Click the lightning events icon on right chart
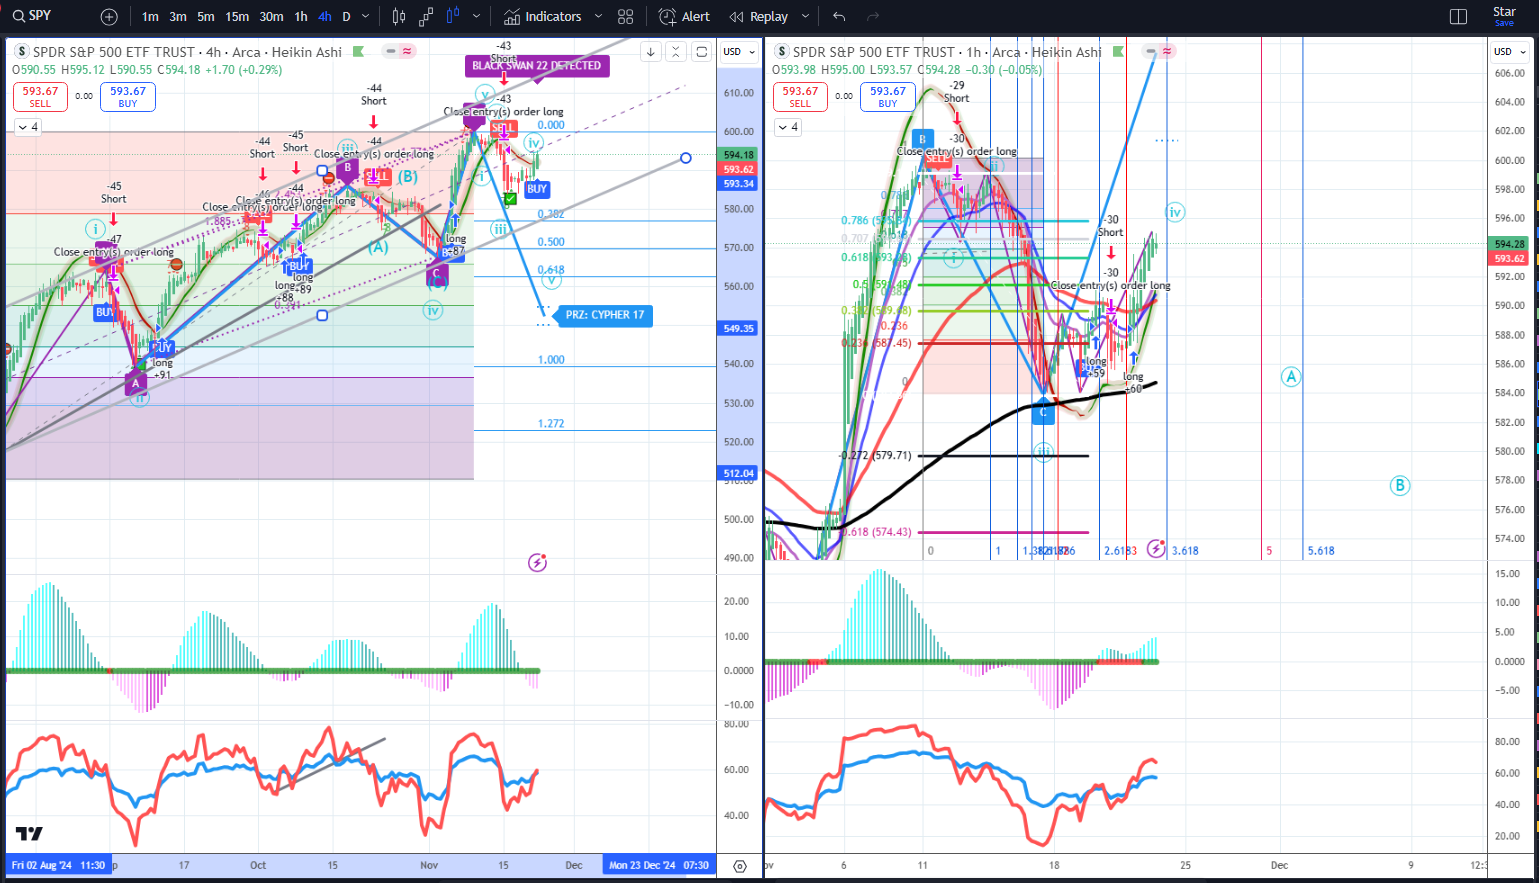 1156,548
